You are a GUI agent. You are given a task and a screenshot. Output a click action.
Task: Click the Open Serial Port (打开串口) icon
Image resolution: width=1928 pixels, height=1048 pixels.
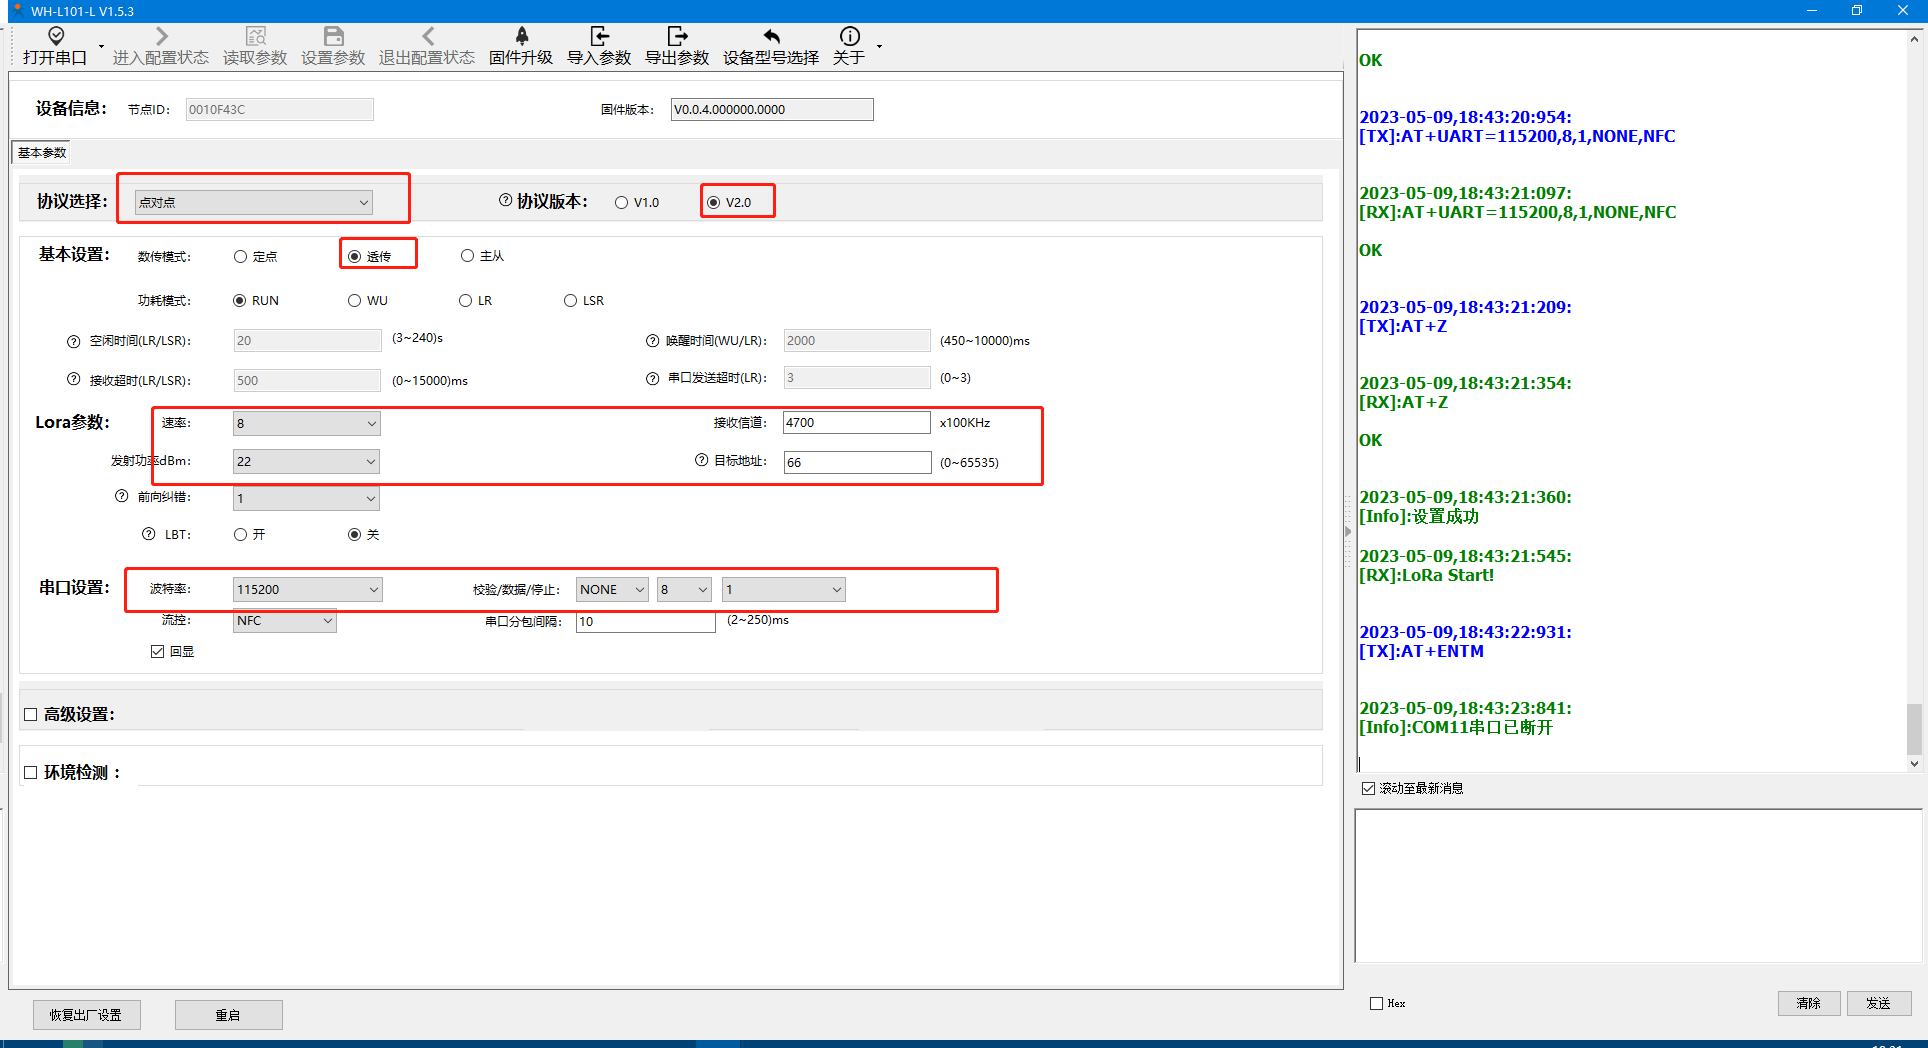[x=56, y=37]
